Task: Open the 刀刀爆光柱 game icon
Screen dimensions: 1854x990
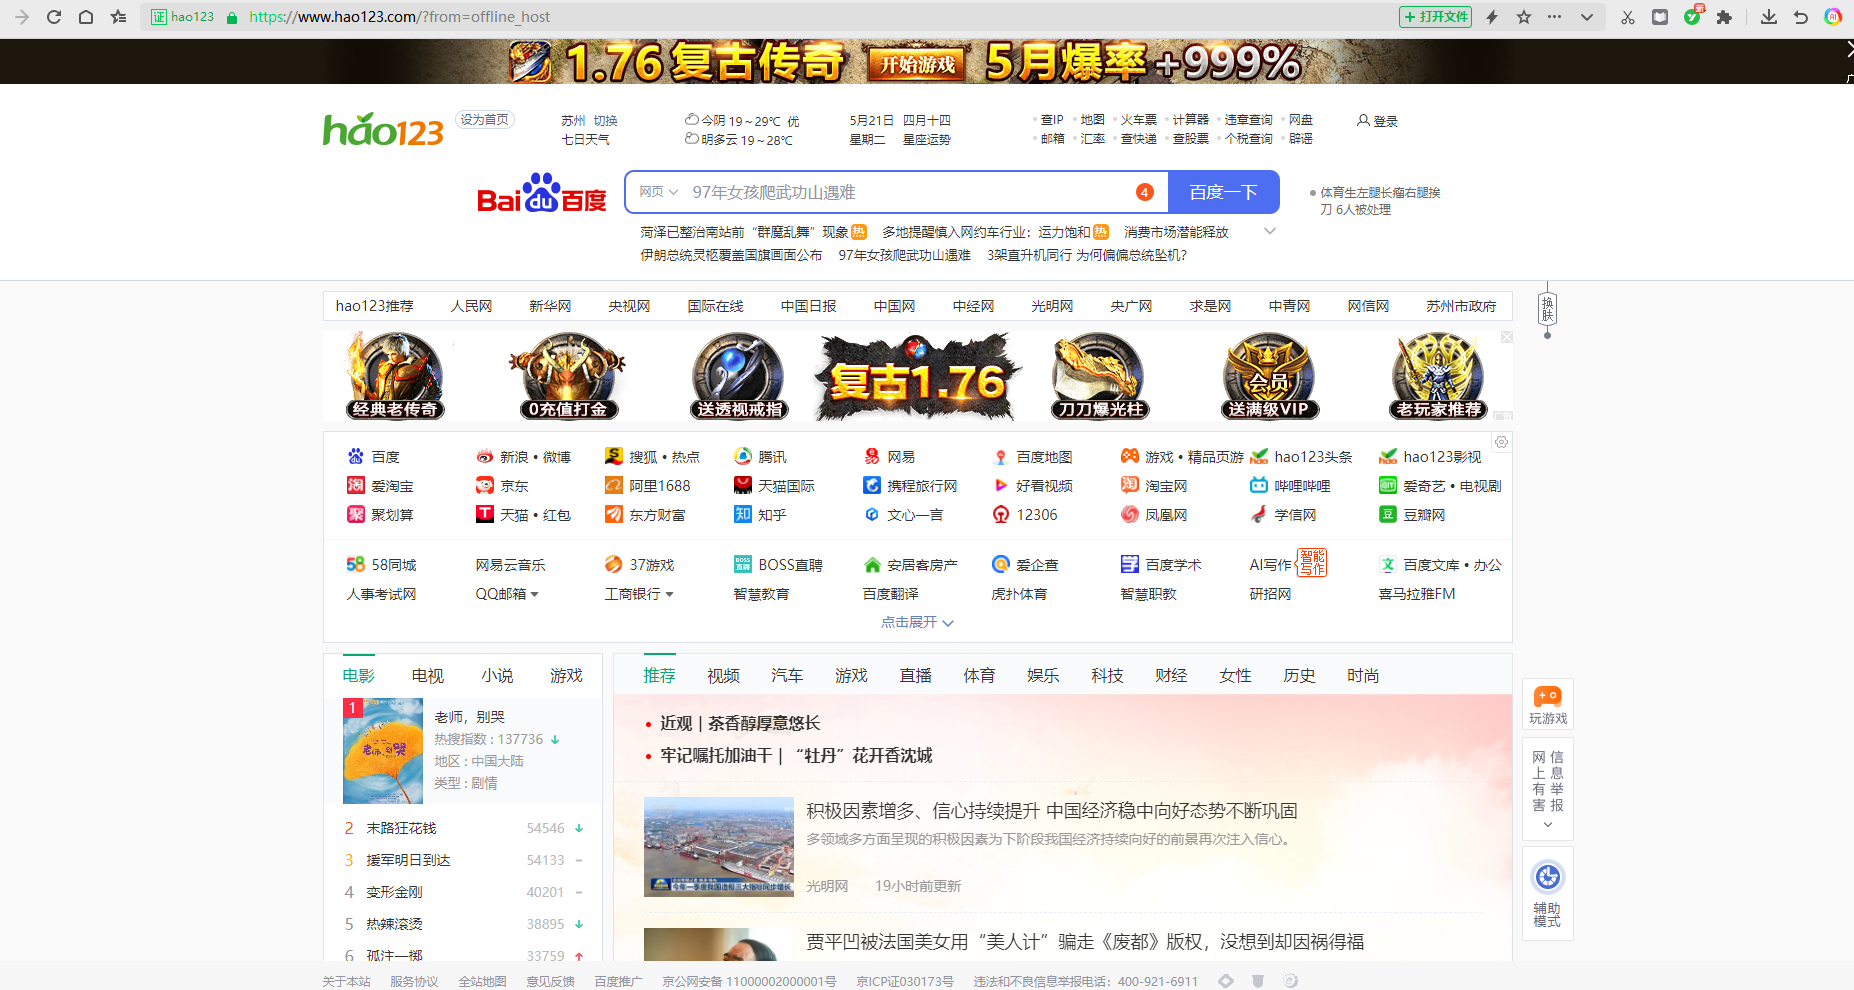Action: click(x=1100, y=376)
